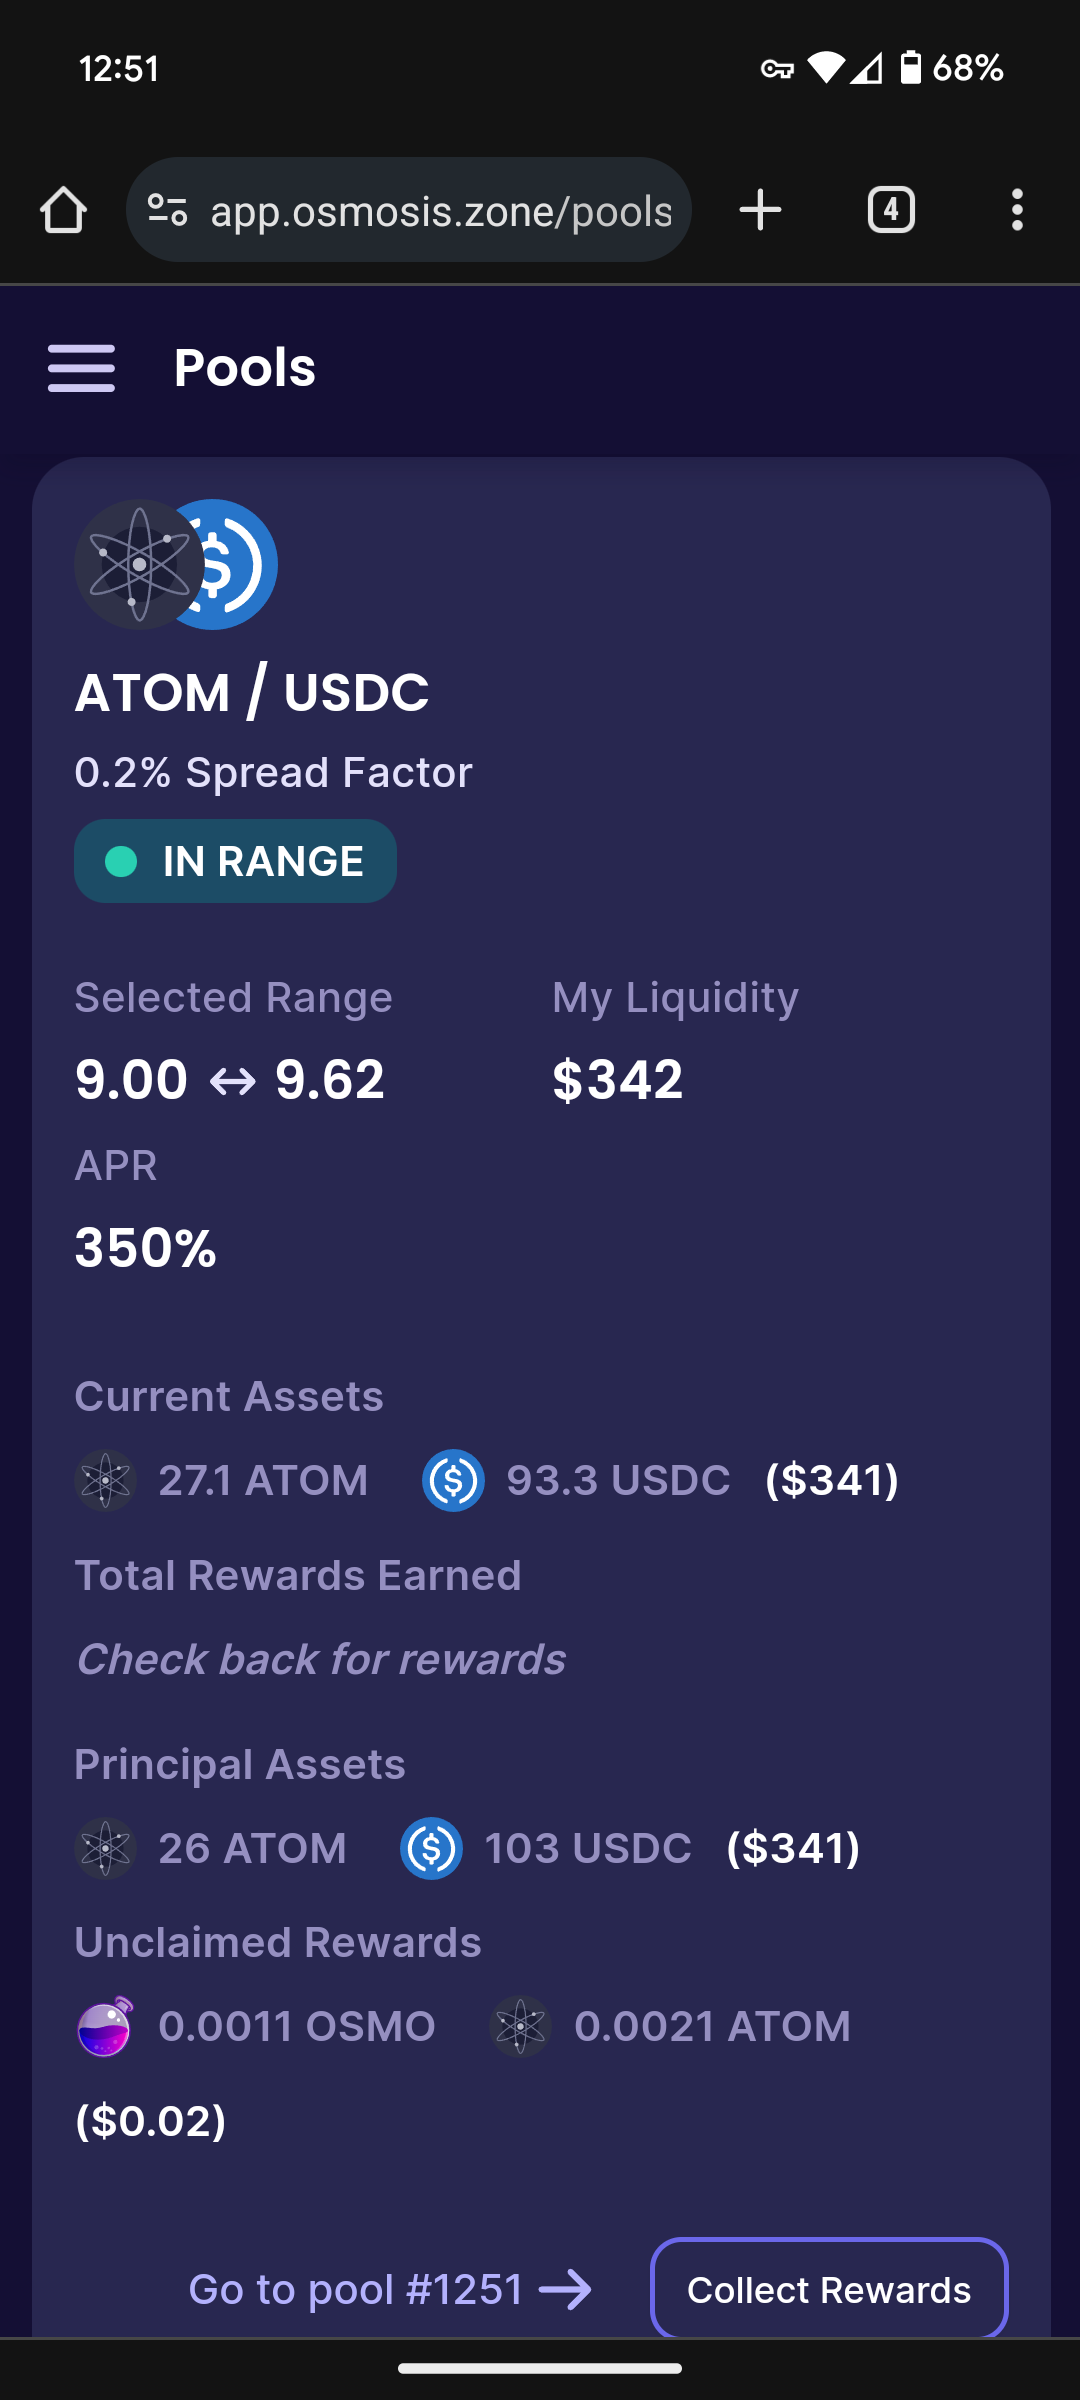Click the USDC icon in Current Assets
The image size is (1080, 2400).
pos(453,1480)
